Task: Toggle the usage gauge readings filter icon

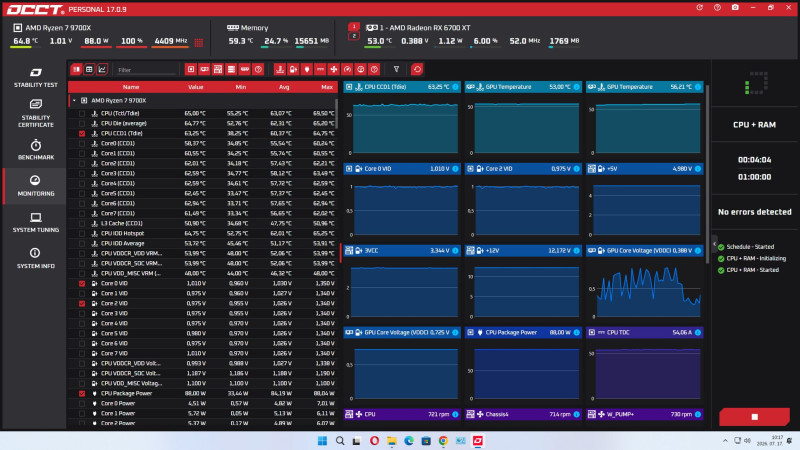Action: (x=347, y=69)
